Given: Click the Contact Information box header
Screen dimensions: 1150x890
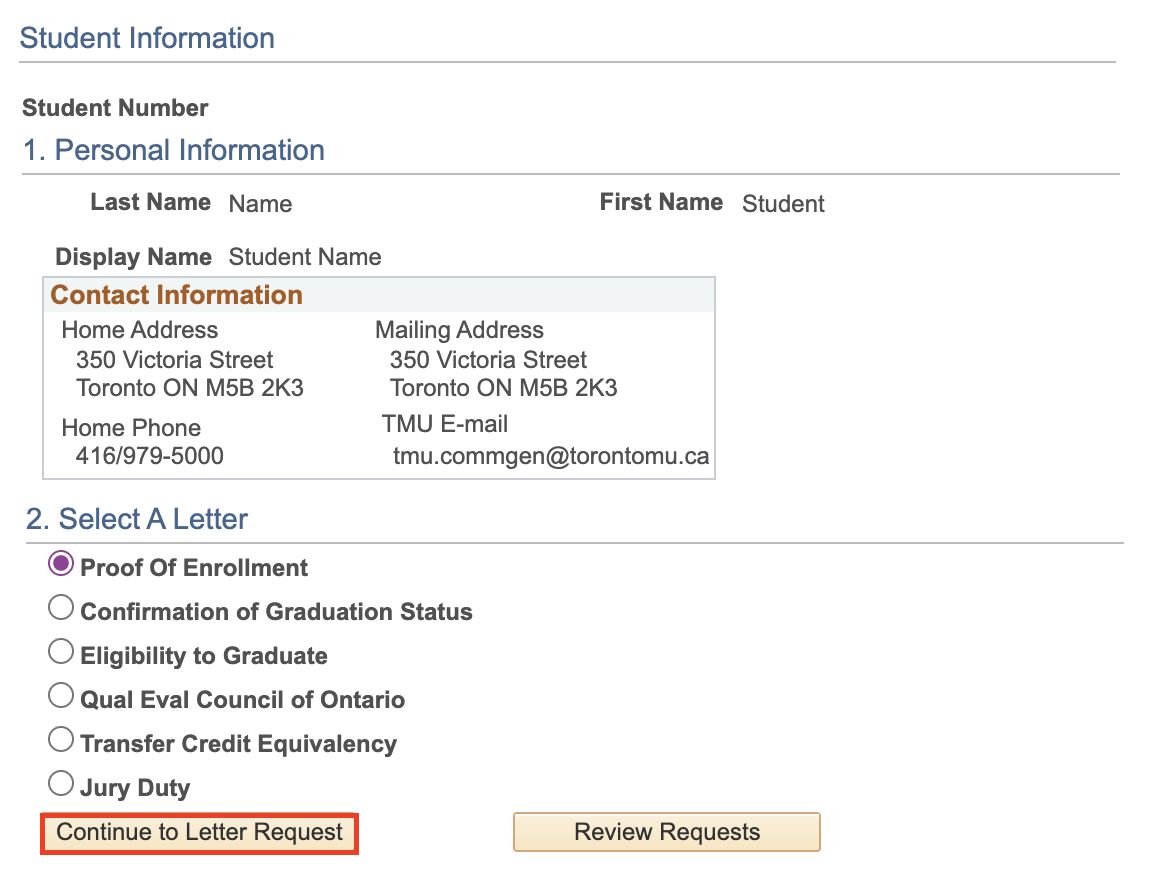Looking at the screenshot, I should tap(177, 295).
